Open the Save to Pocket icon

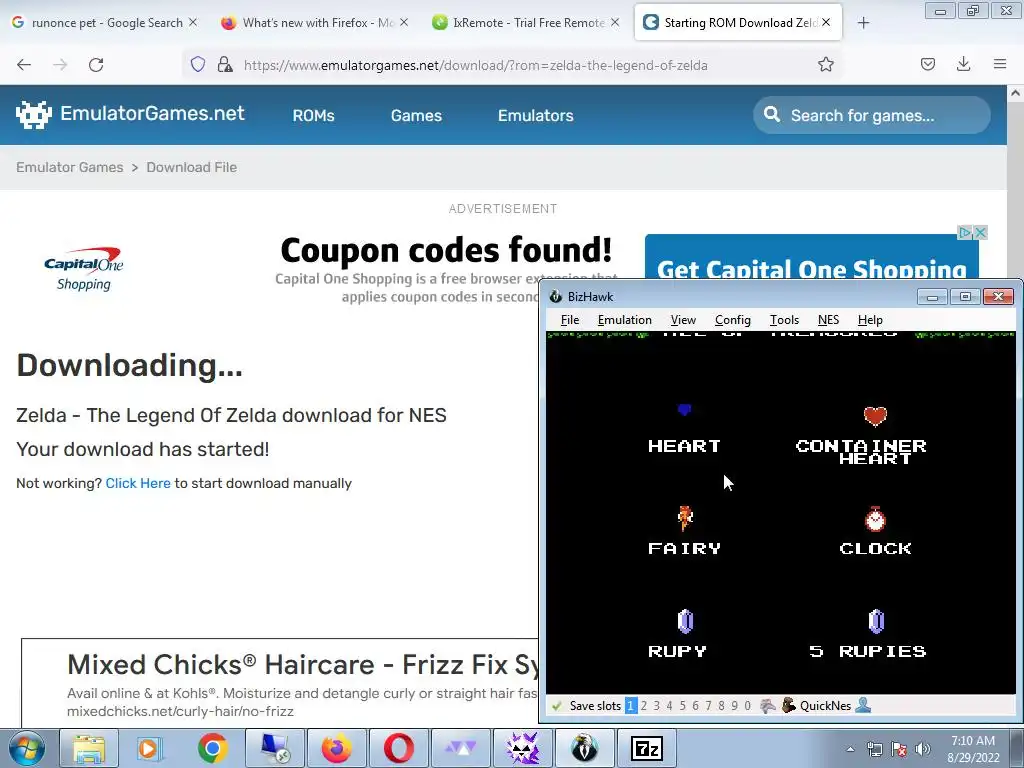[927, 64]
